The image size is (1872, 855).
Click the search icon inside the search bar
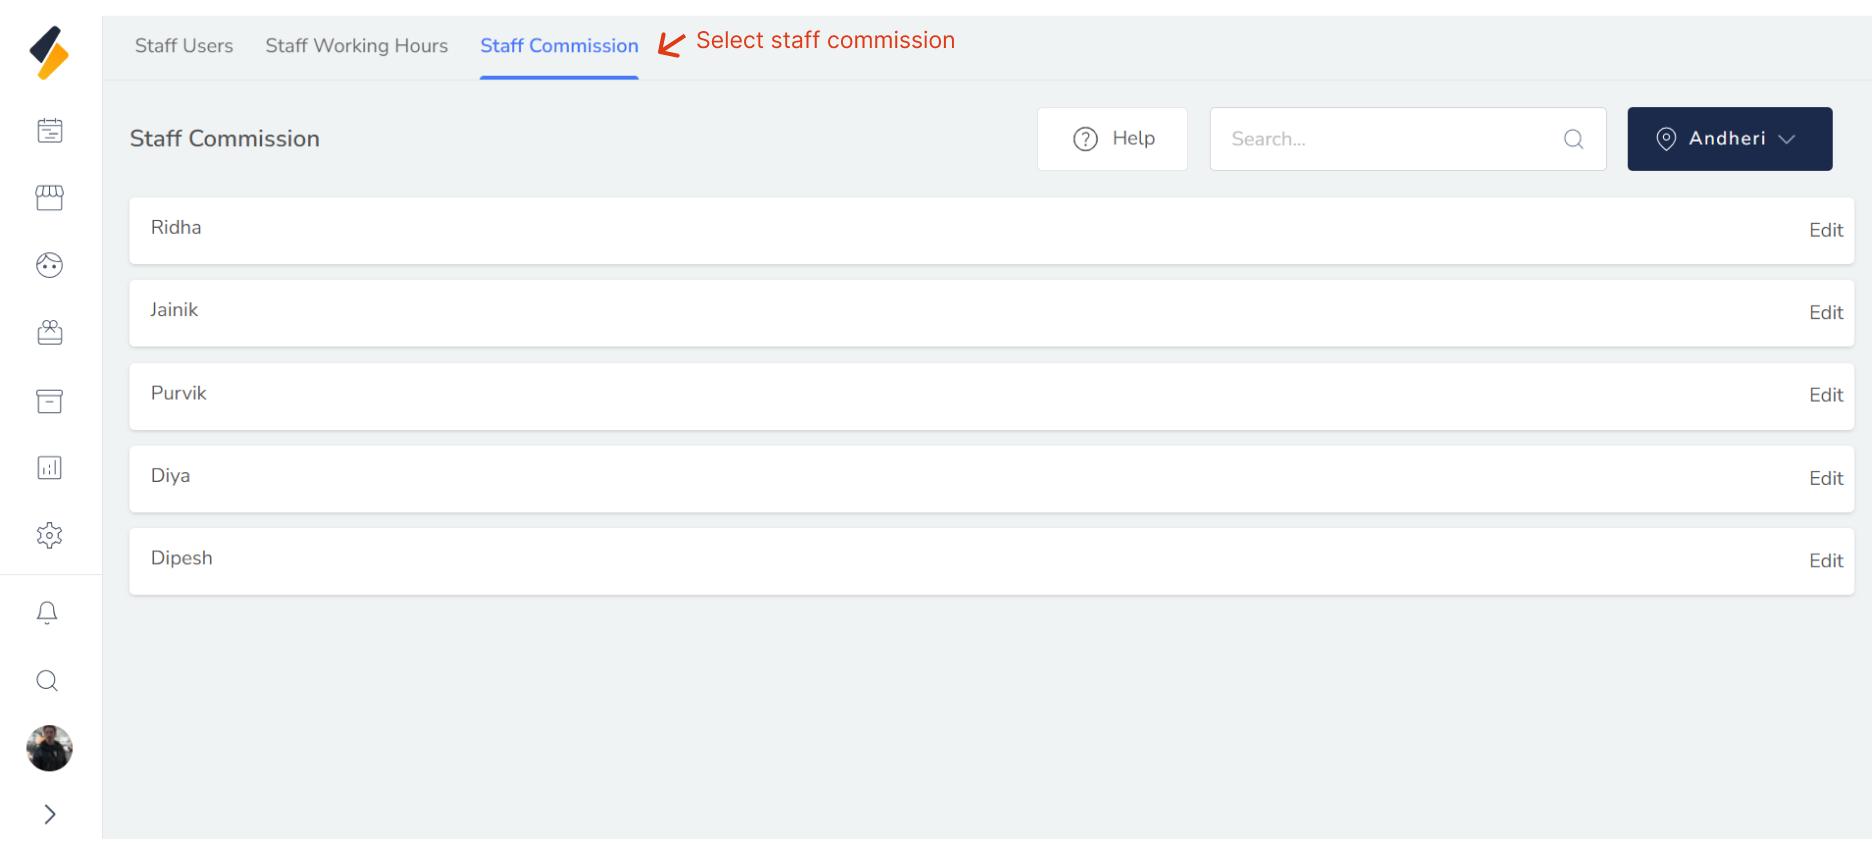click(x=1572, y=139)
